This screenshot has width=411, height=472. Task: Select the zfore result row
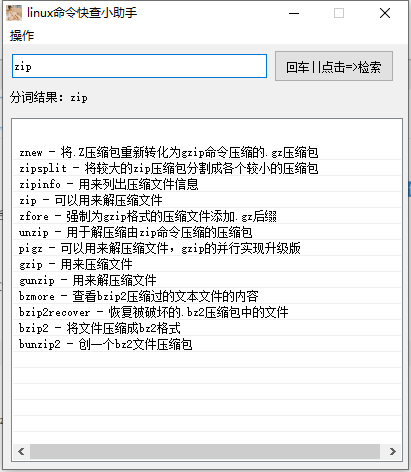point(207,216)
